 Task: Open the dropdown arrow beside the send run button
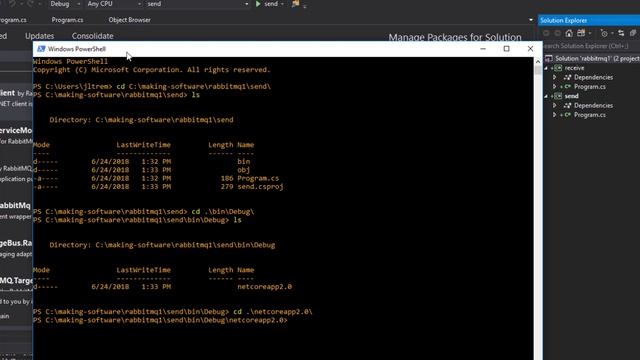282,4
